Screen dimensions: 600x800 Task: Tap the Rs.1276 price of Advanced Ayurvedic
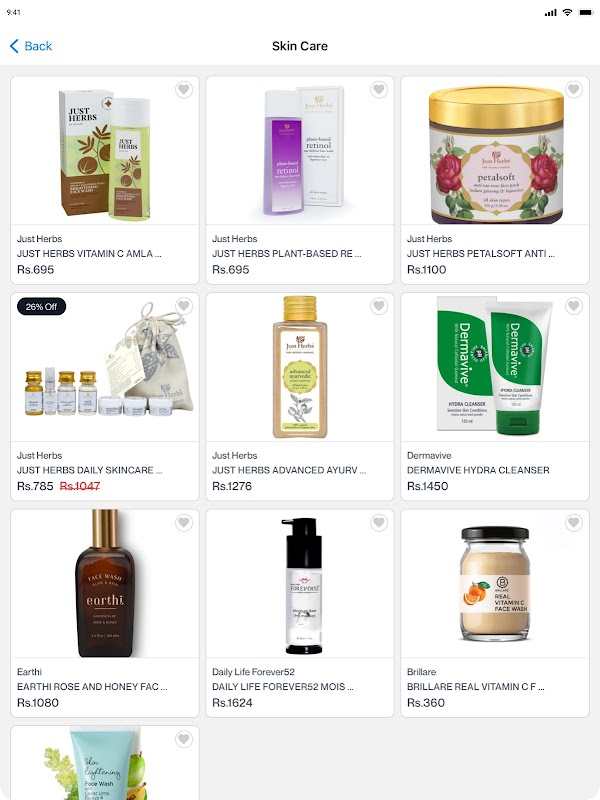(x=232, y=486)
